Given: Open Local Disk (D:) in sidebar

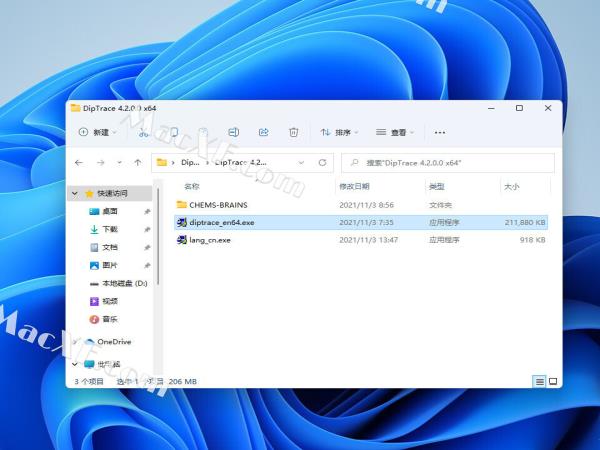Looking at the screenshot, I should tap(125, 283).
